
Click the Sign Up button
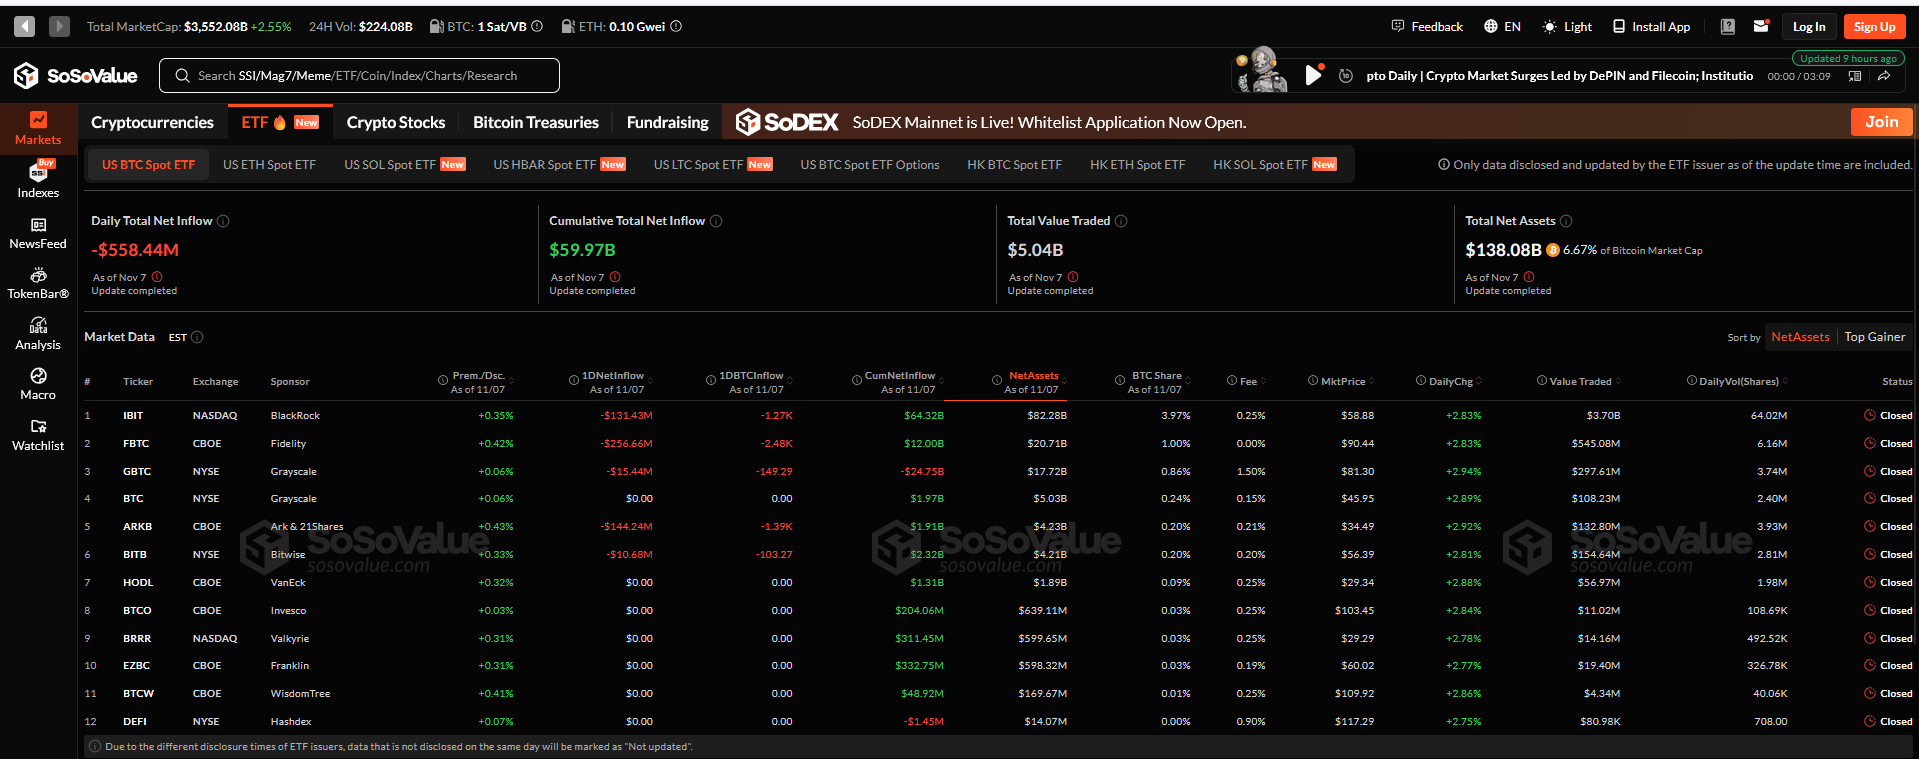coord(1874,26)
